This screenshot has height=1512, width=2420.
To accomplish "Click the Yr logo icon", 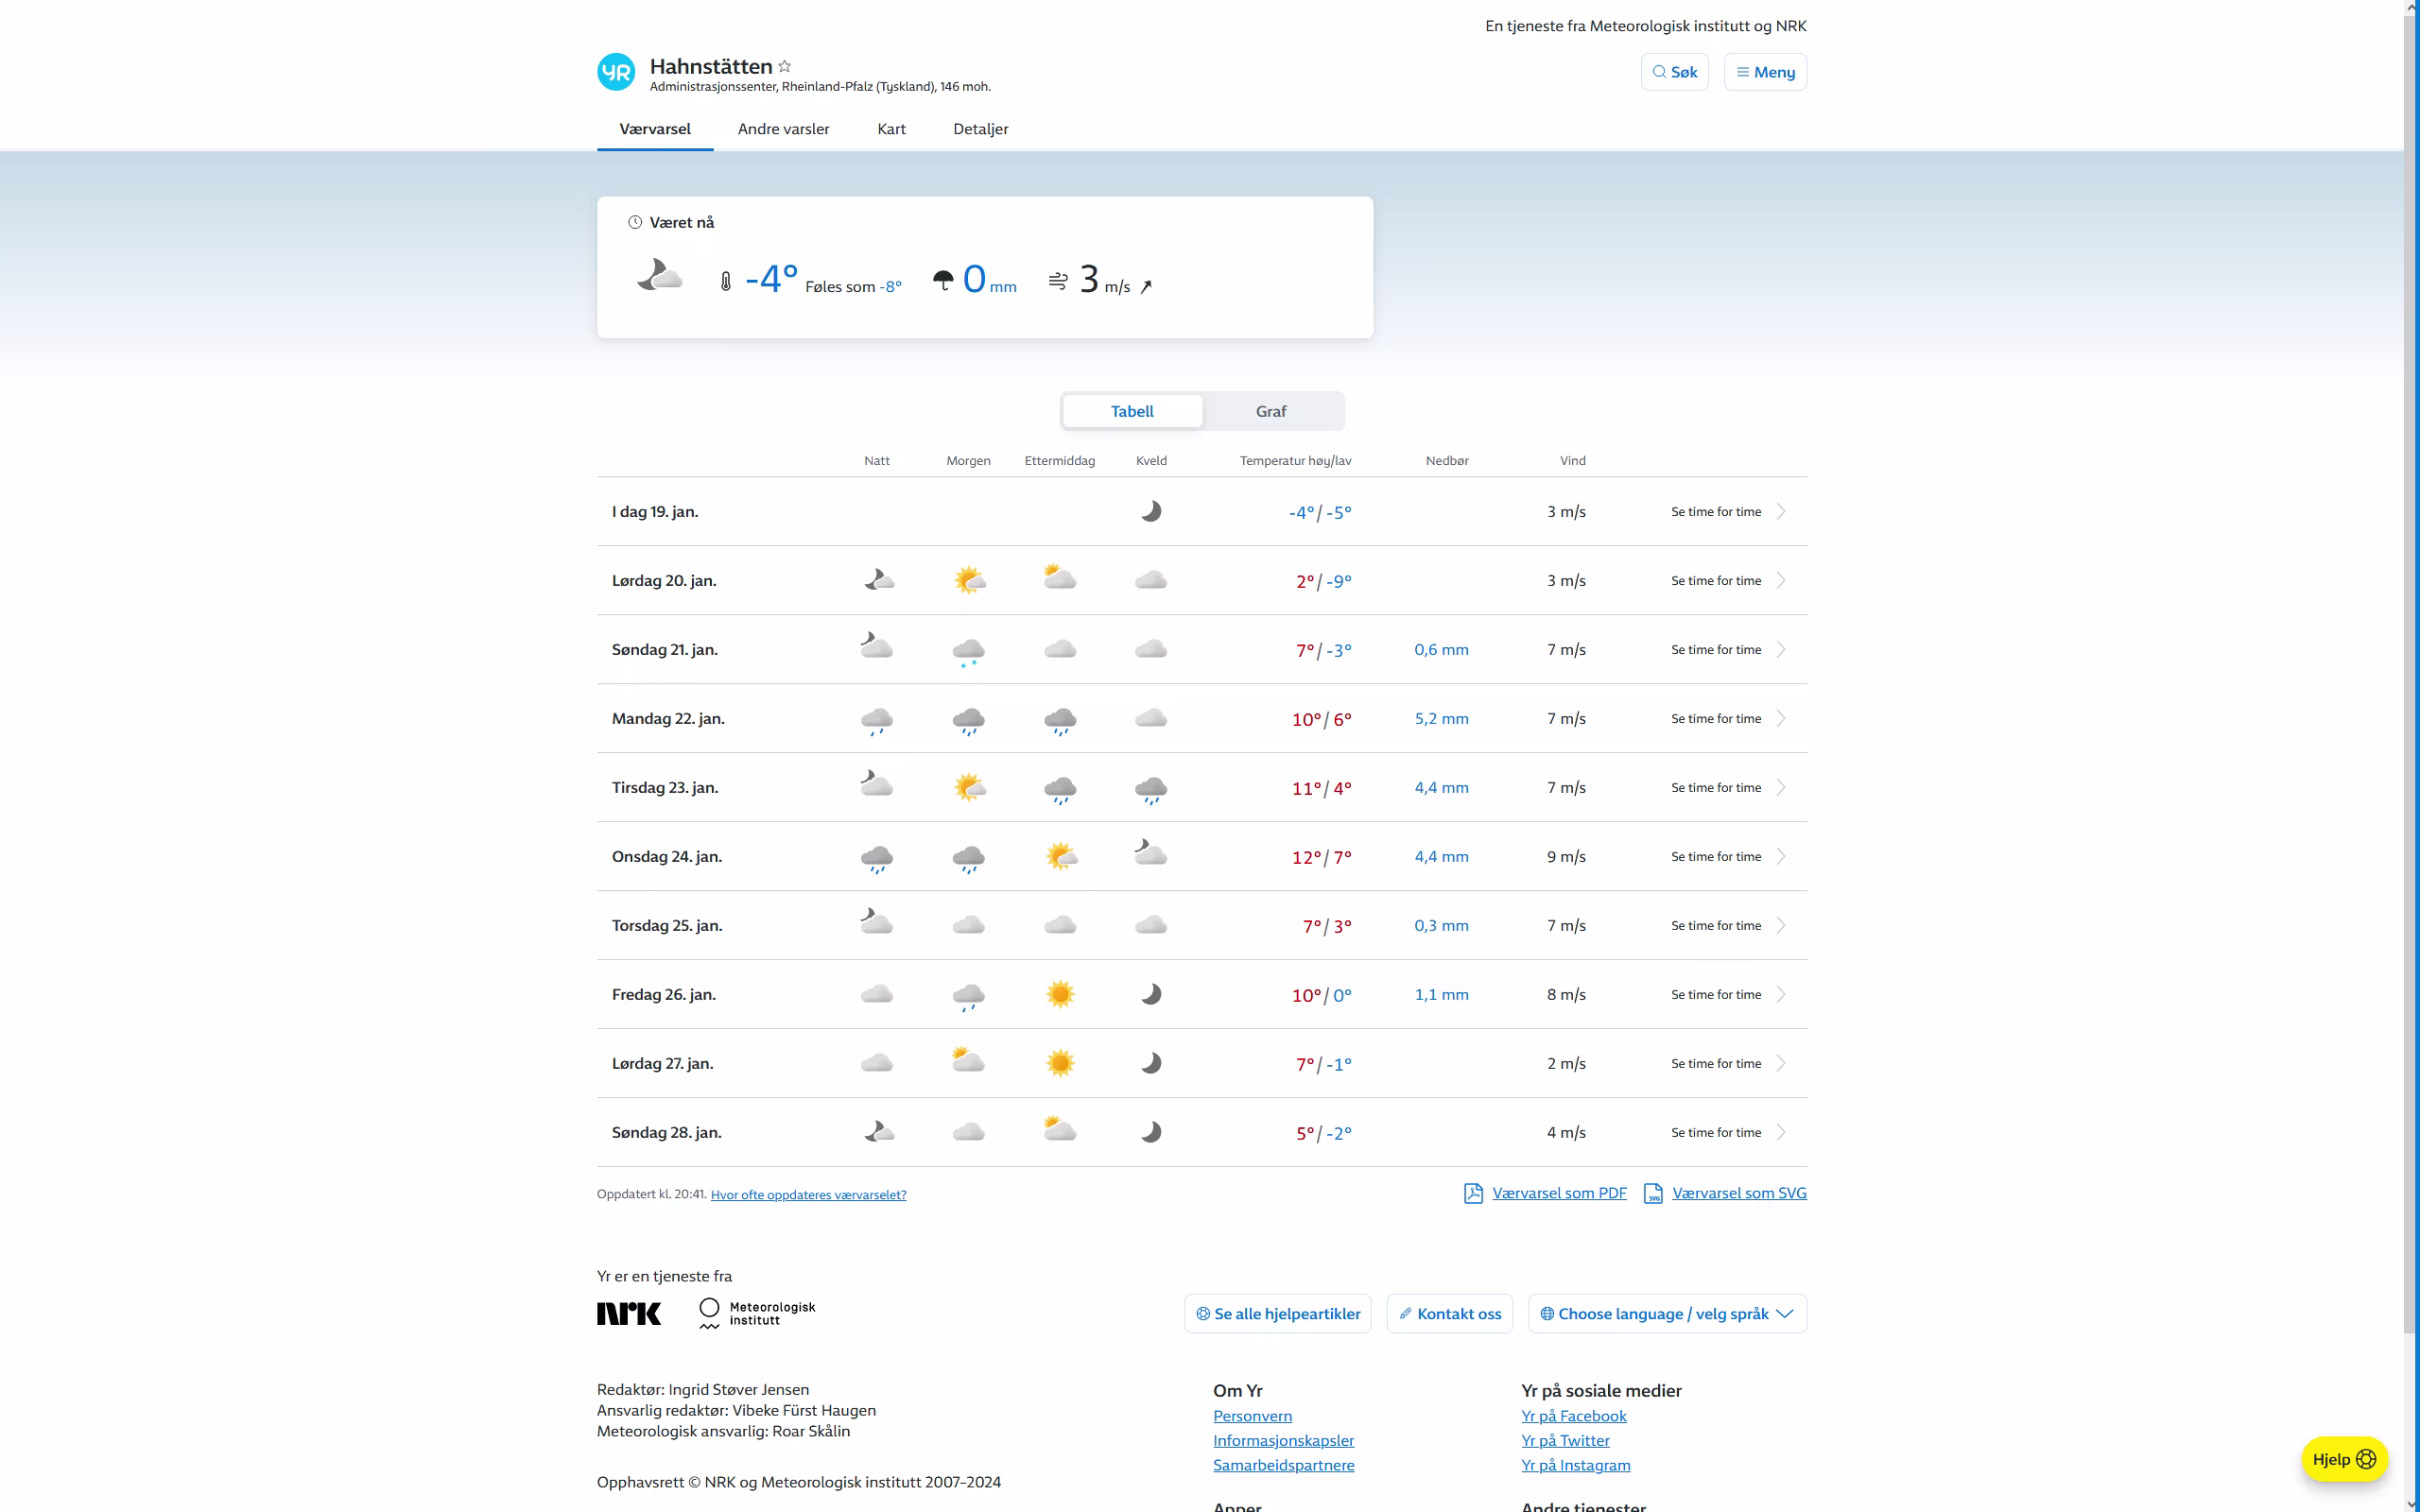I will [616, 72].
